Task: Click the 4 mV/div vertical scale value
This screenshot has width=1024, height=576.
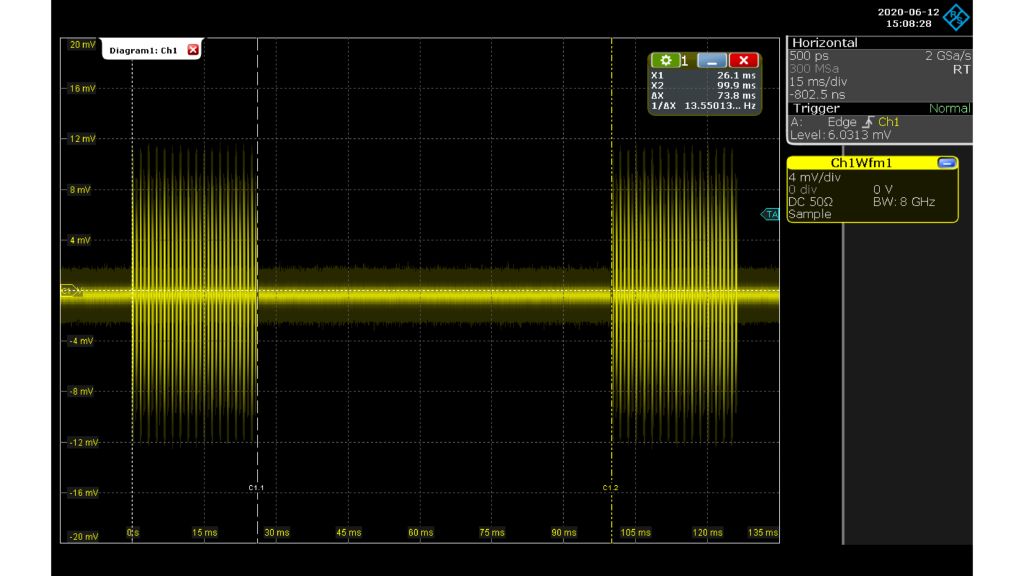Action: (x=814, y=177)
